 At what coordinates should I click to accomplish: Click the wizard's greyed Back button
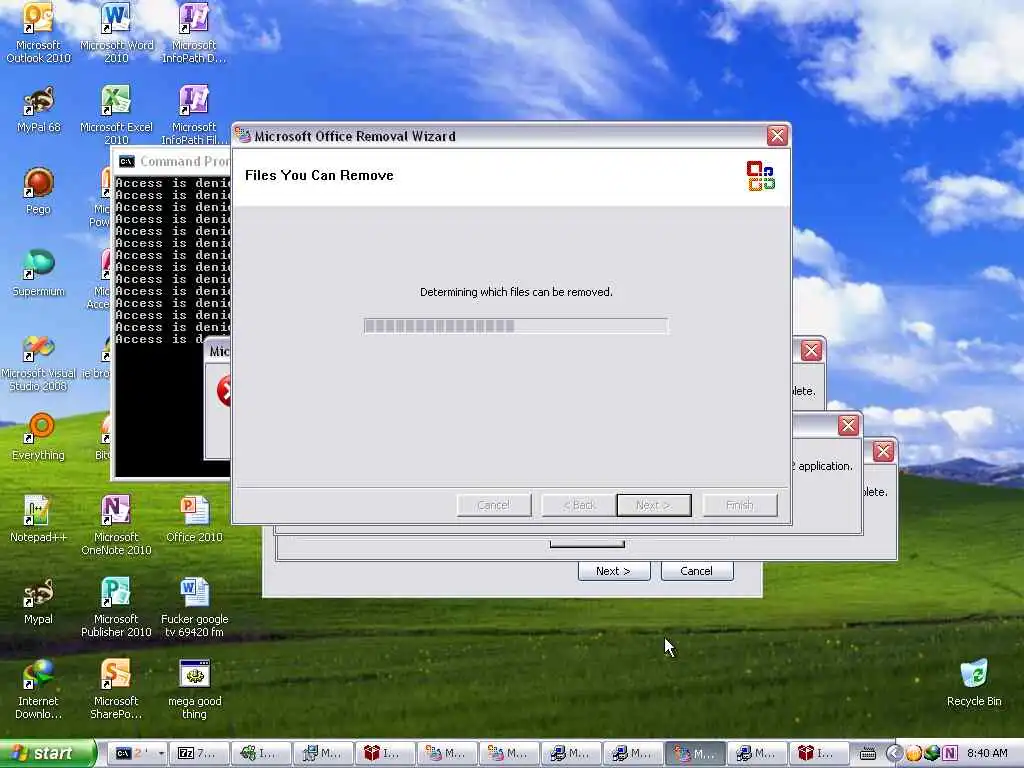click(579, 505)
